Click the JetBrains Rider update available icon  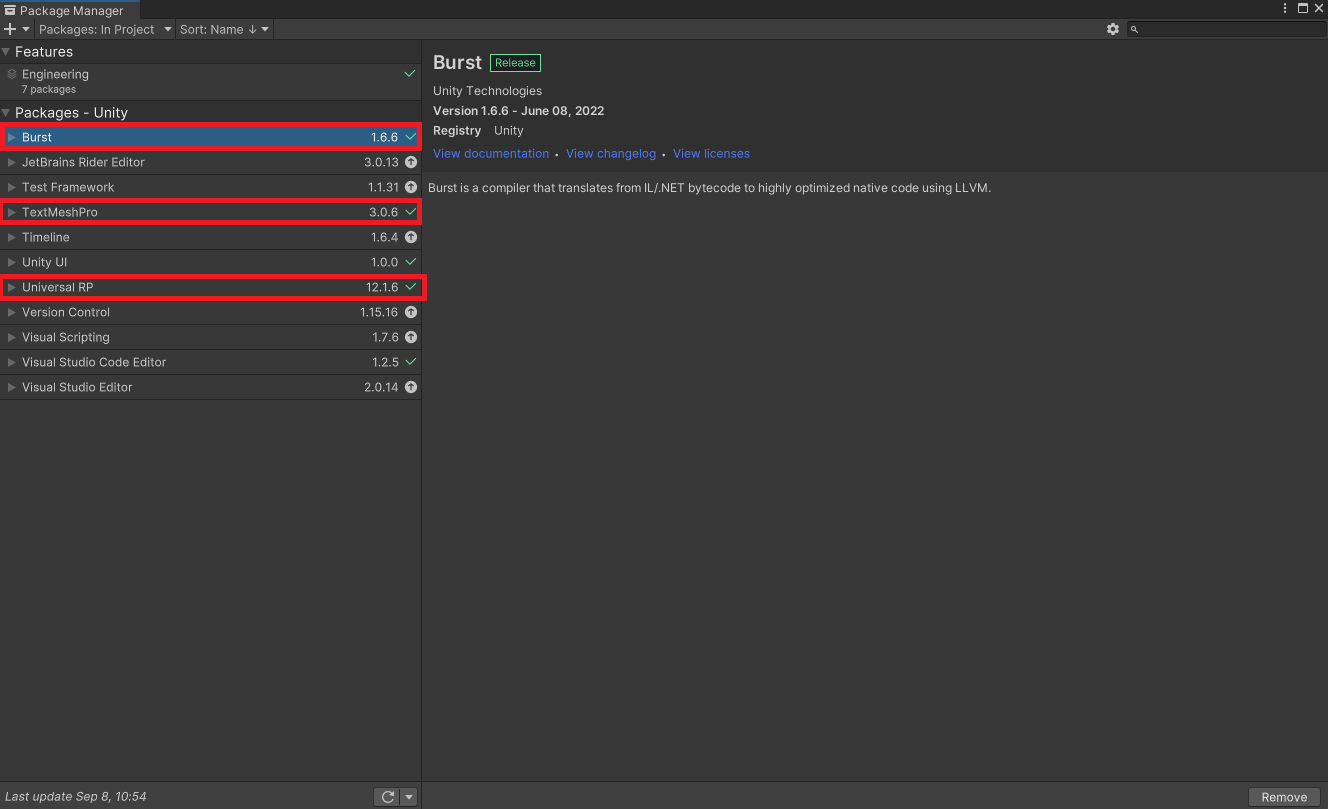click(411, 162)
